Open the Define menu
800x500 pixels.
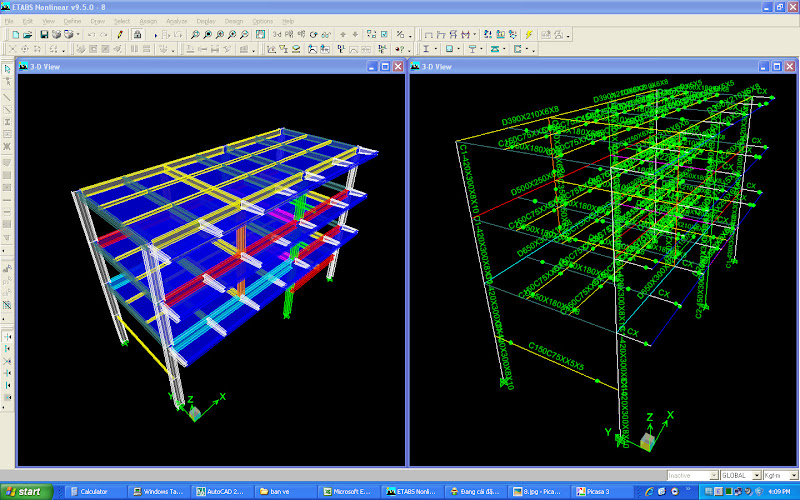72,20
